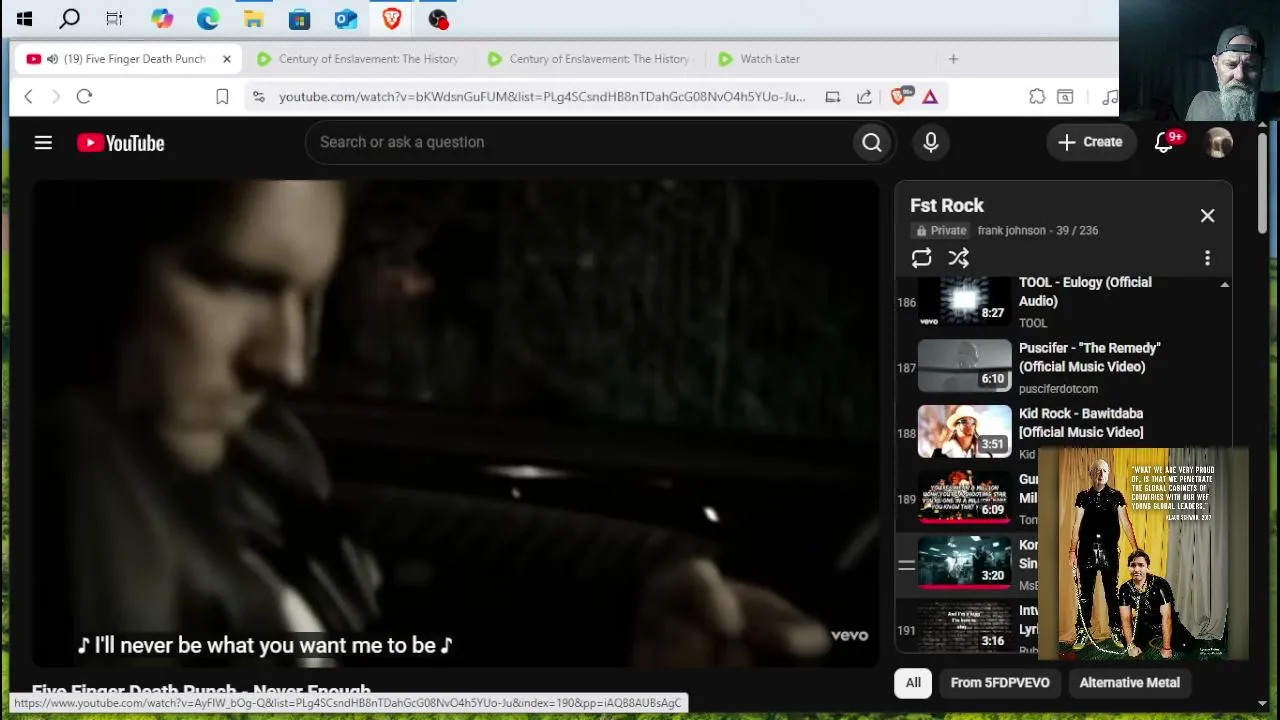
Task: Open Task View on the taskbar
Action: (x=115, y=18)
